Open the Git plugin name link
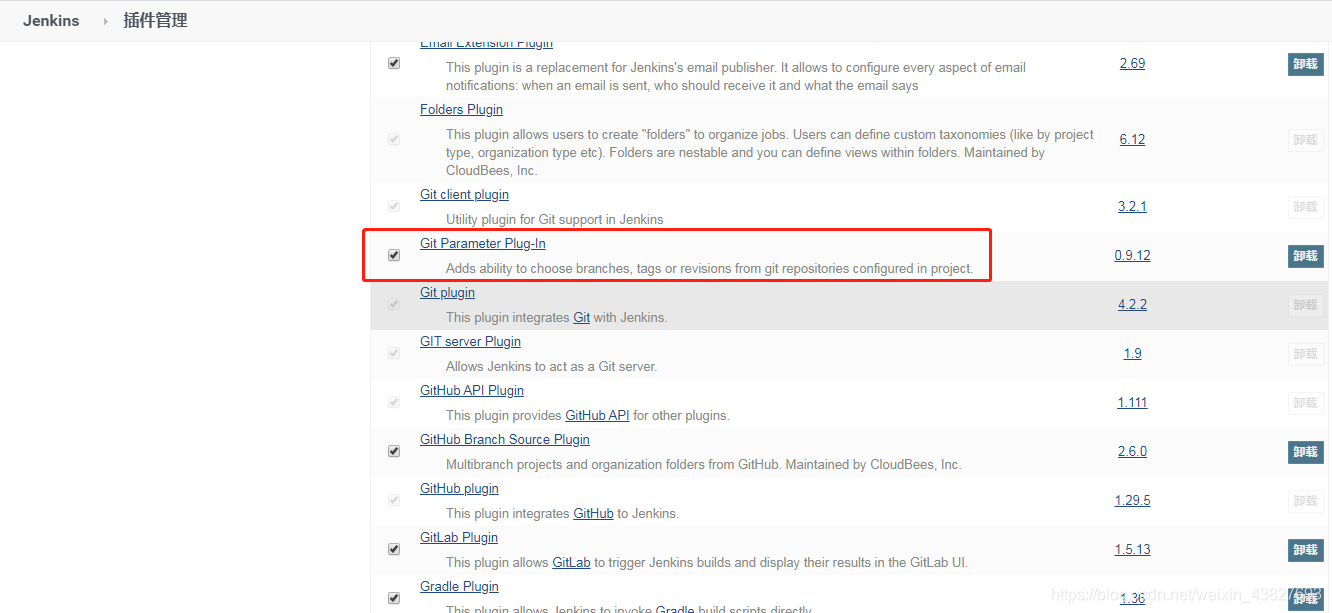The width and height of the screenshot is (1332, 613). click(447, 293)
